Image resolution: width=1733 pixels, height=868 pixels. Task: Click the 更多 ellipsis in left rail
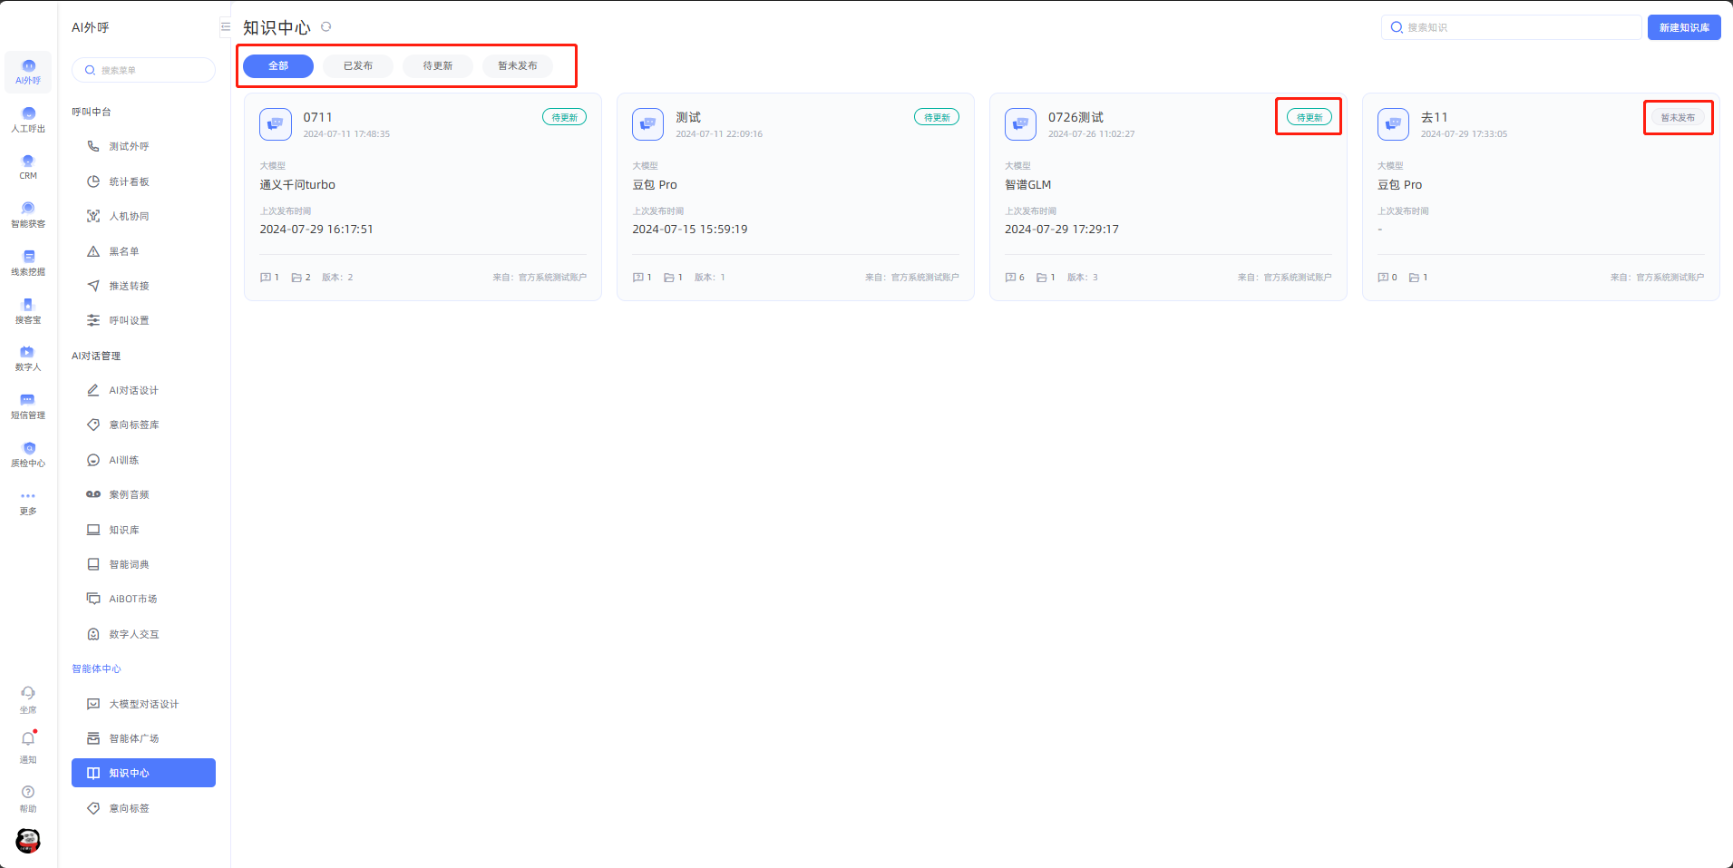pos(28,500)
